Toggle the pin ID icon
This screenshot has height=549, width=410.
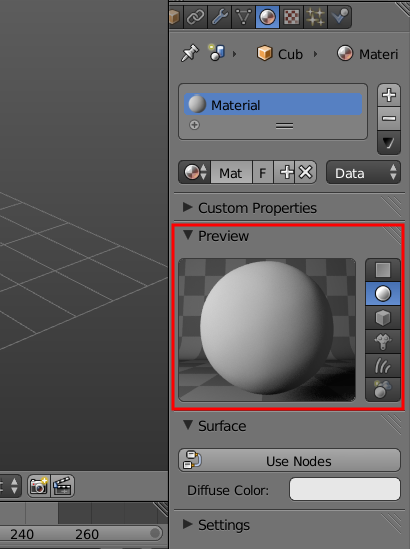click(190, 54)
